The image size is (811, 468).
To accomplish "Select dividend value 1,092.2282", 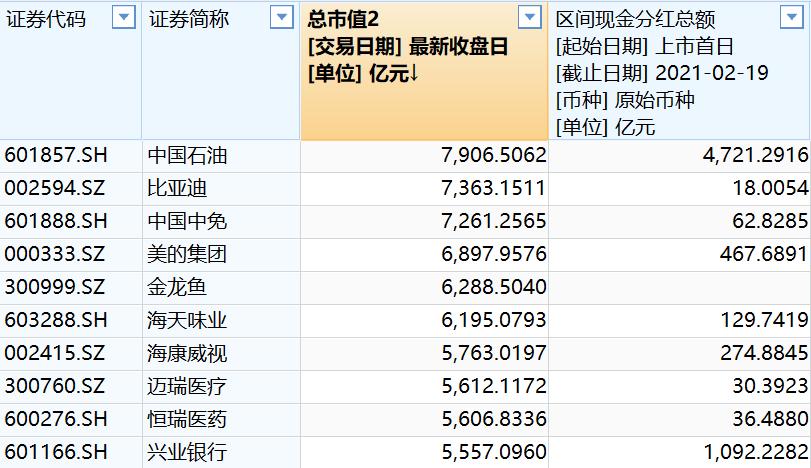I will tap(756, 452).
